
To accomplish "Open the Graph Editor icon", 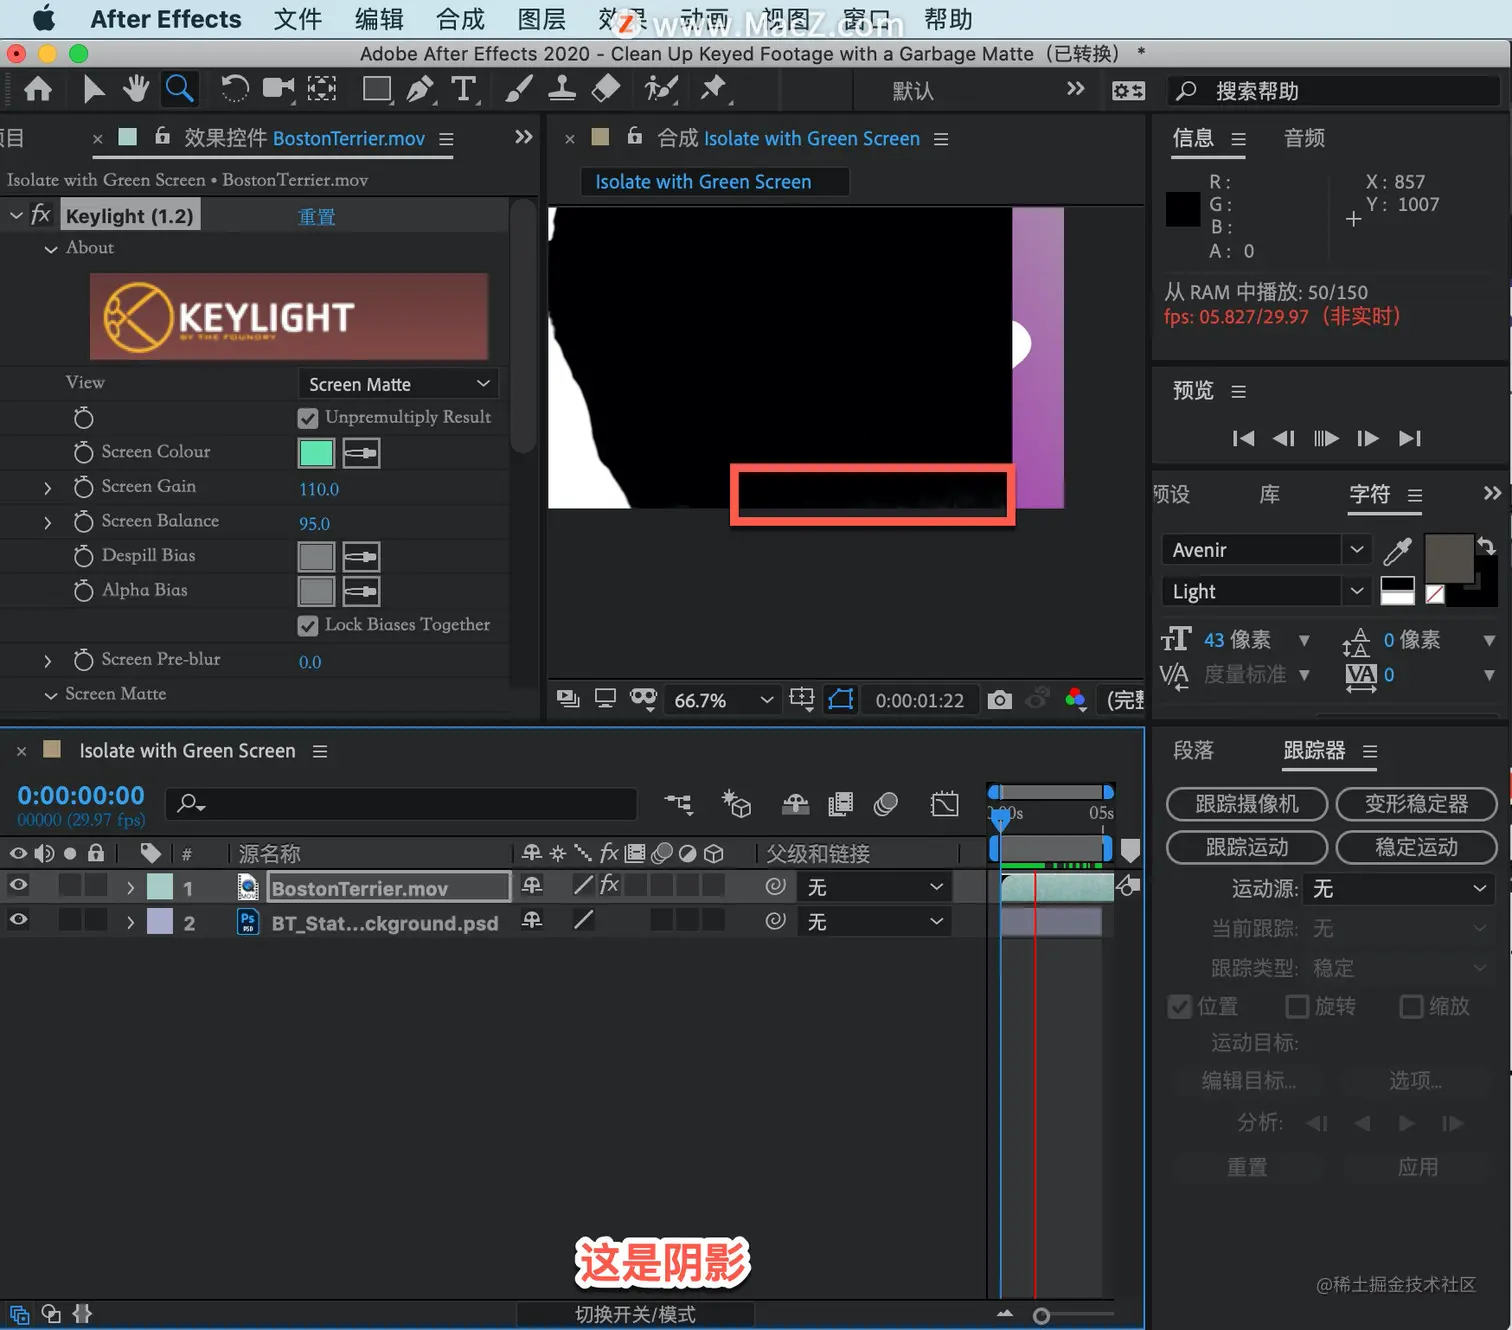I will [x=944, y=803].
